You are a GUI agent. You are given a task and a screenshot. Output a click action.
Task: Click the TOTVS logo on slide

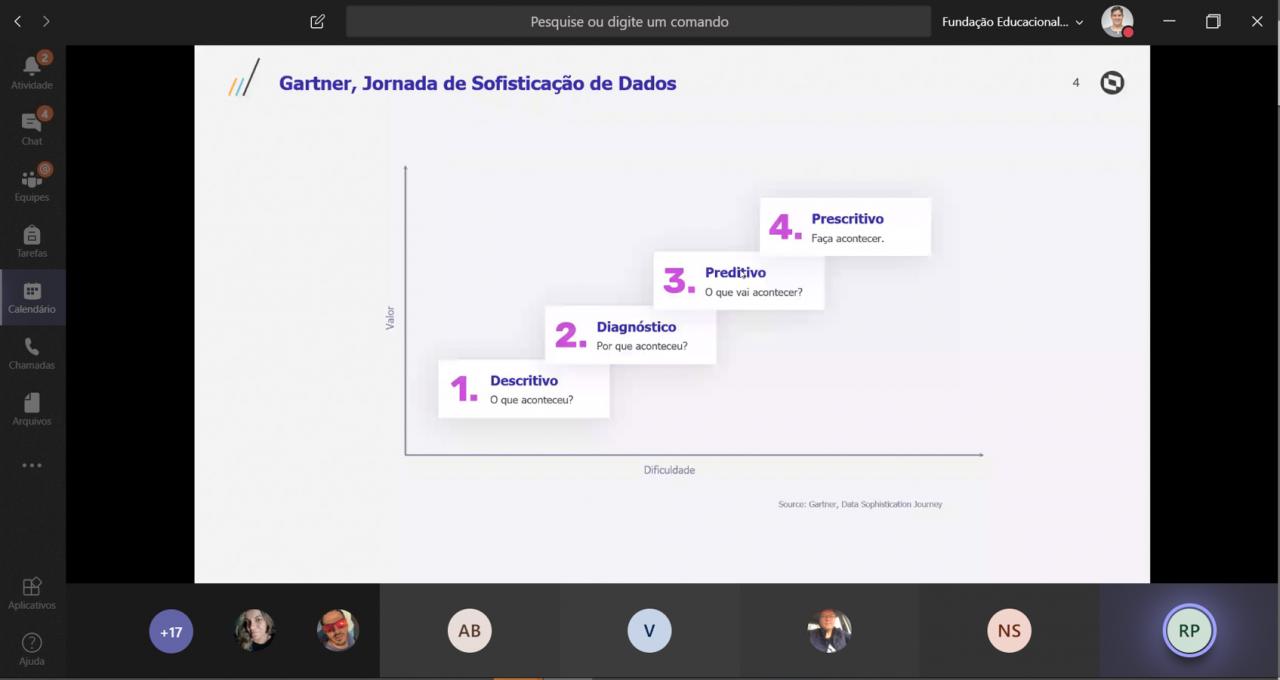pos(1112,83)
